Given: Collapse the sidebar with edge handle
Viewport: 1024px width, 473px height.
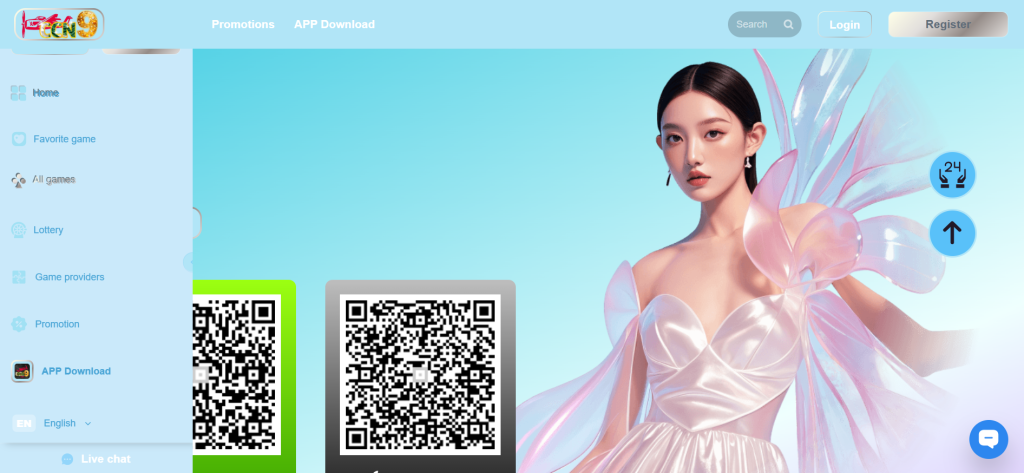Looking at the screenshot, I should (188, 262).
